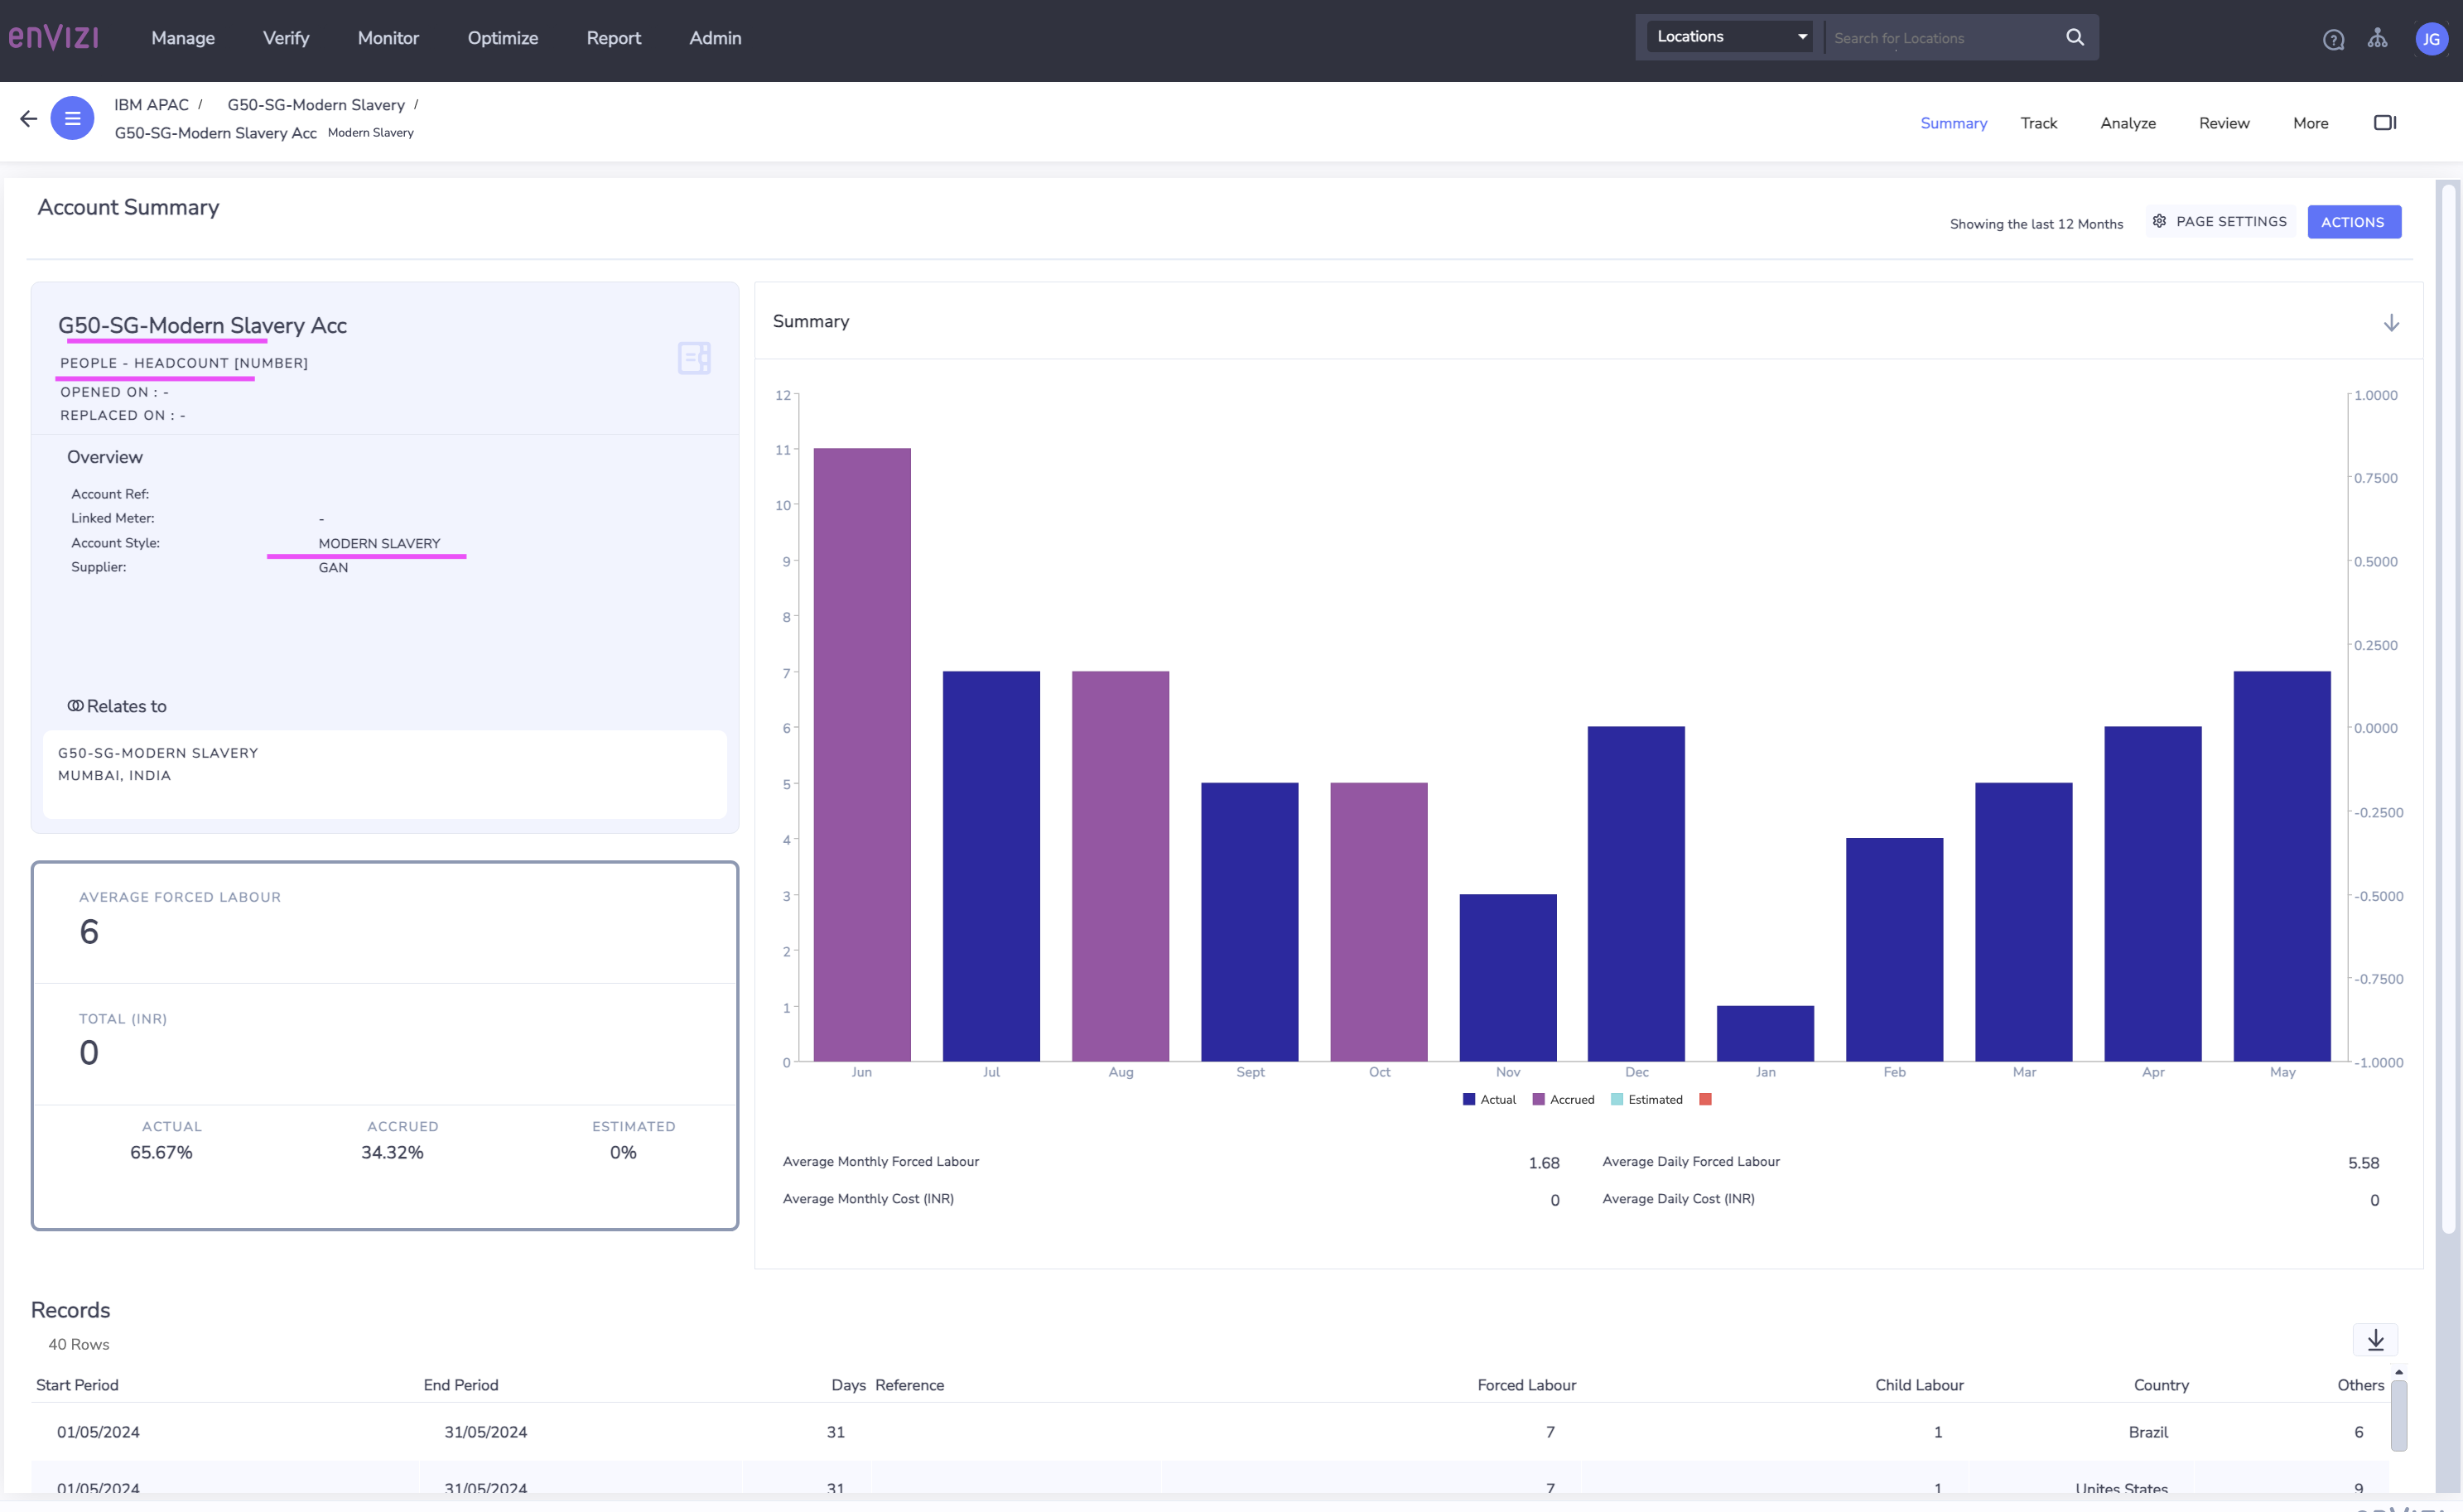The image size is (2463, 1512).
Task: Expand the More tab options
Action: [x=2311, y=122]
